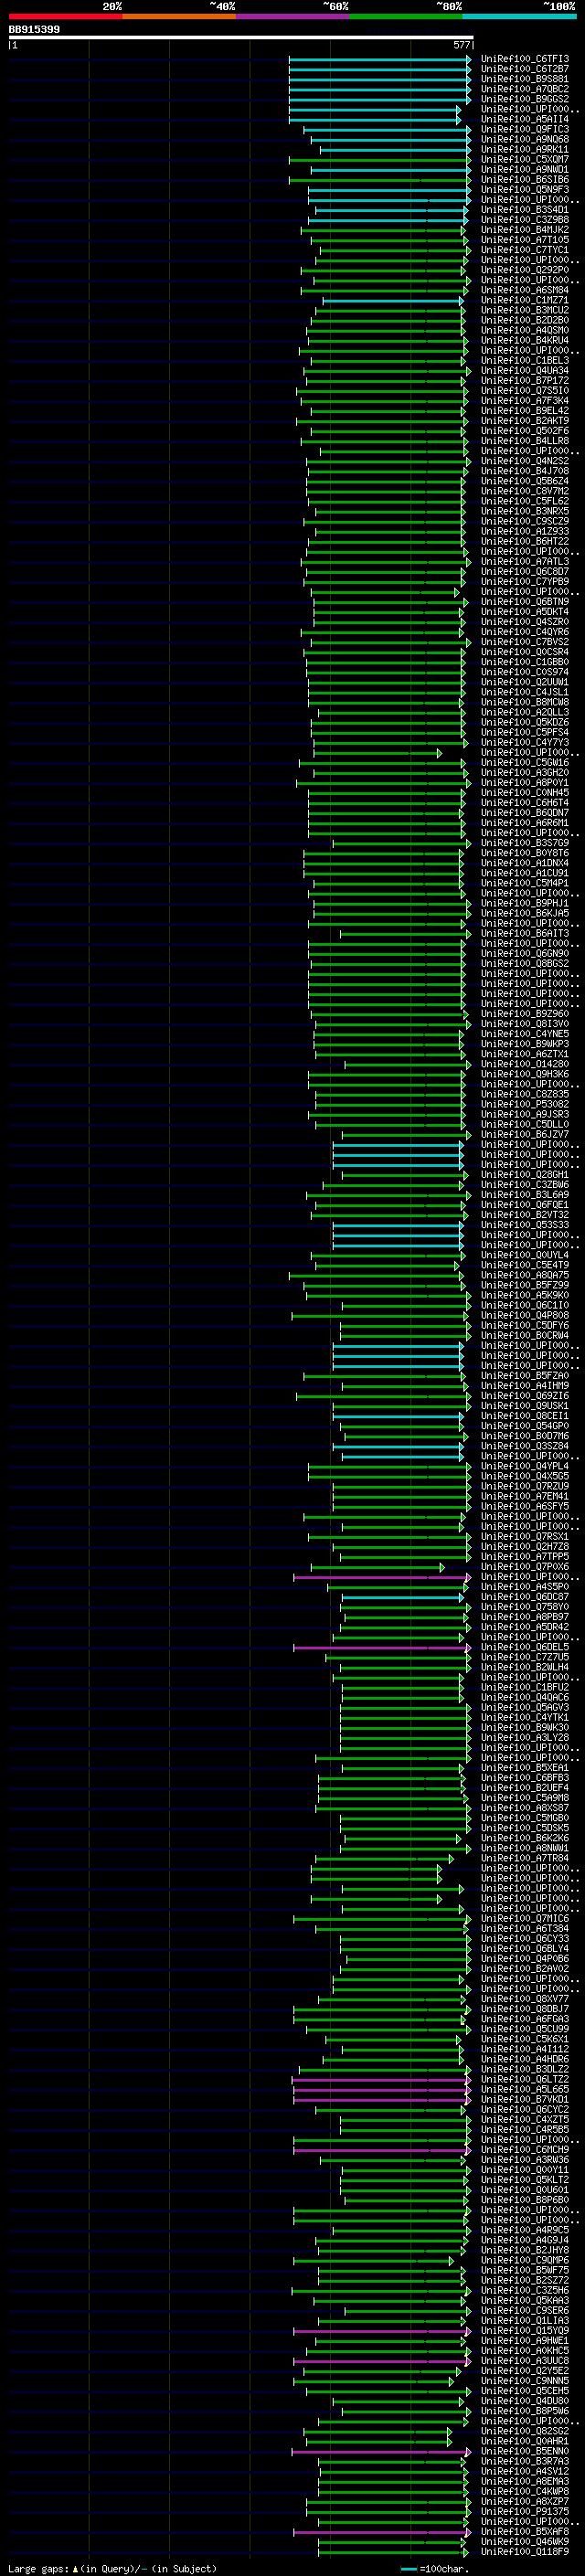Select the UniRef100_B8P6B0 label
585x2576 pixels.
pos(525,2199)
